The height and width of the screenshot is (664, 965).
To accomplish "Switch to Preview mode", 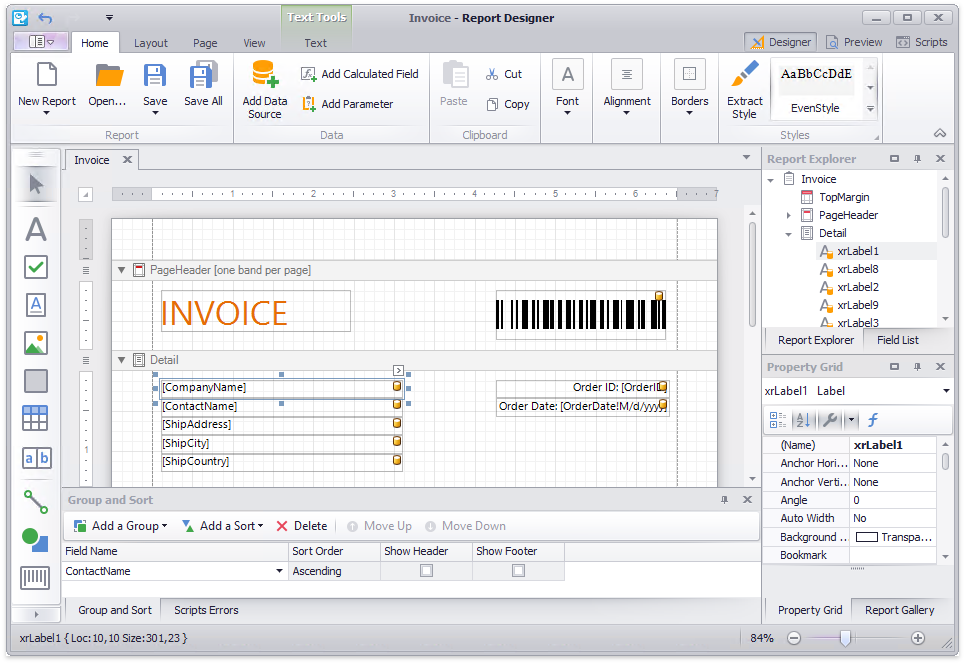I will click(x=854, y=42).
